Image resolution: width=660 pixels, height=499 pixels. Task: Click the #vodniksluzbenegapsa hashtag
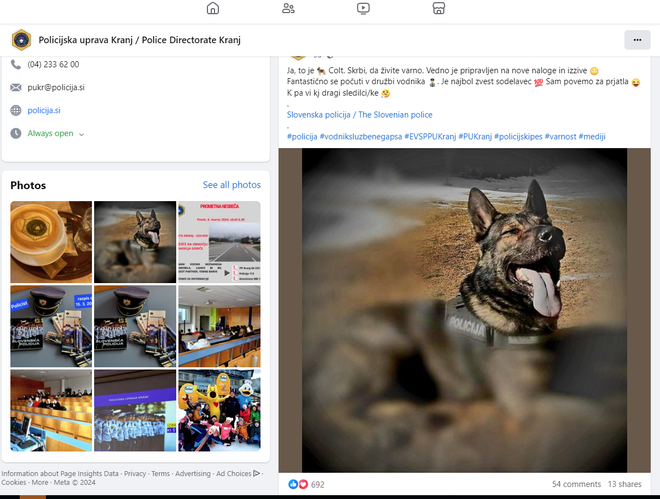pos(361,136)
